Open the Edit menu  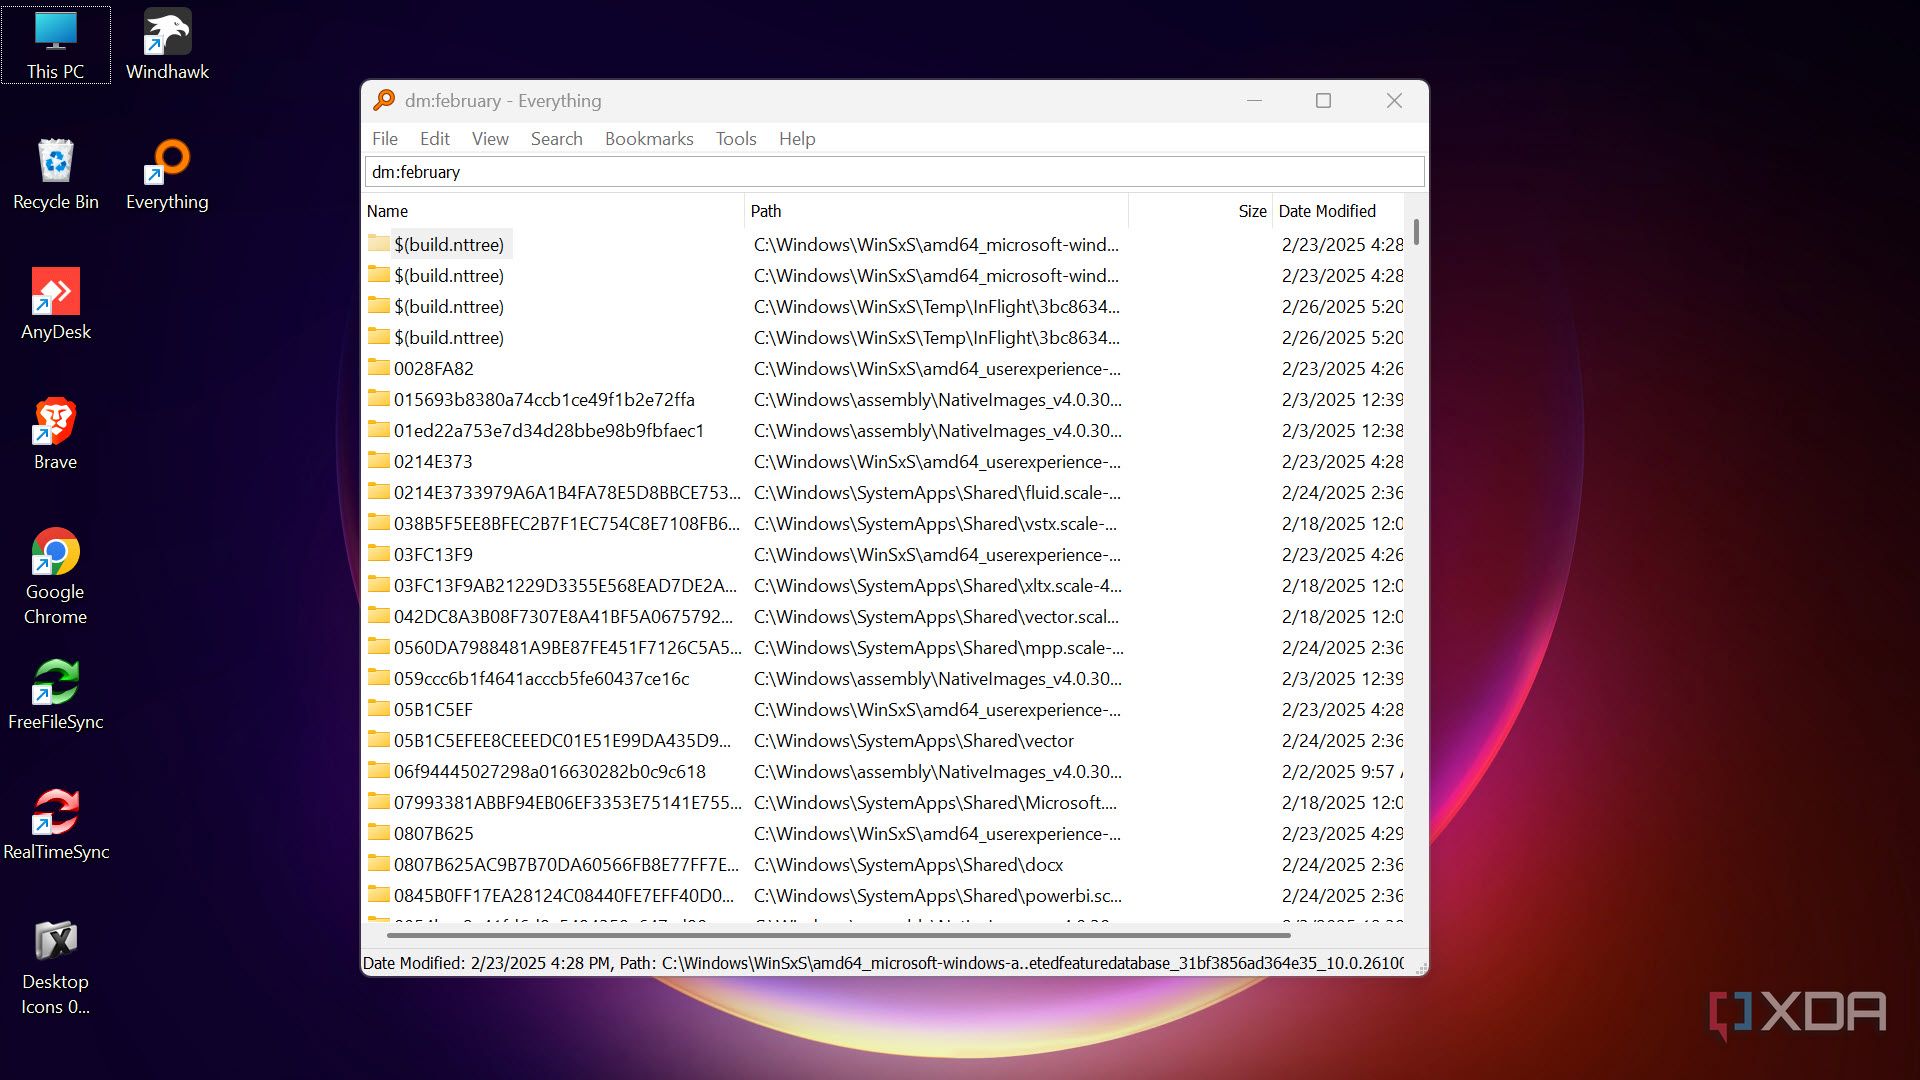(x=434, y=139)
